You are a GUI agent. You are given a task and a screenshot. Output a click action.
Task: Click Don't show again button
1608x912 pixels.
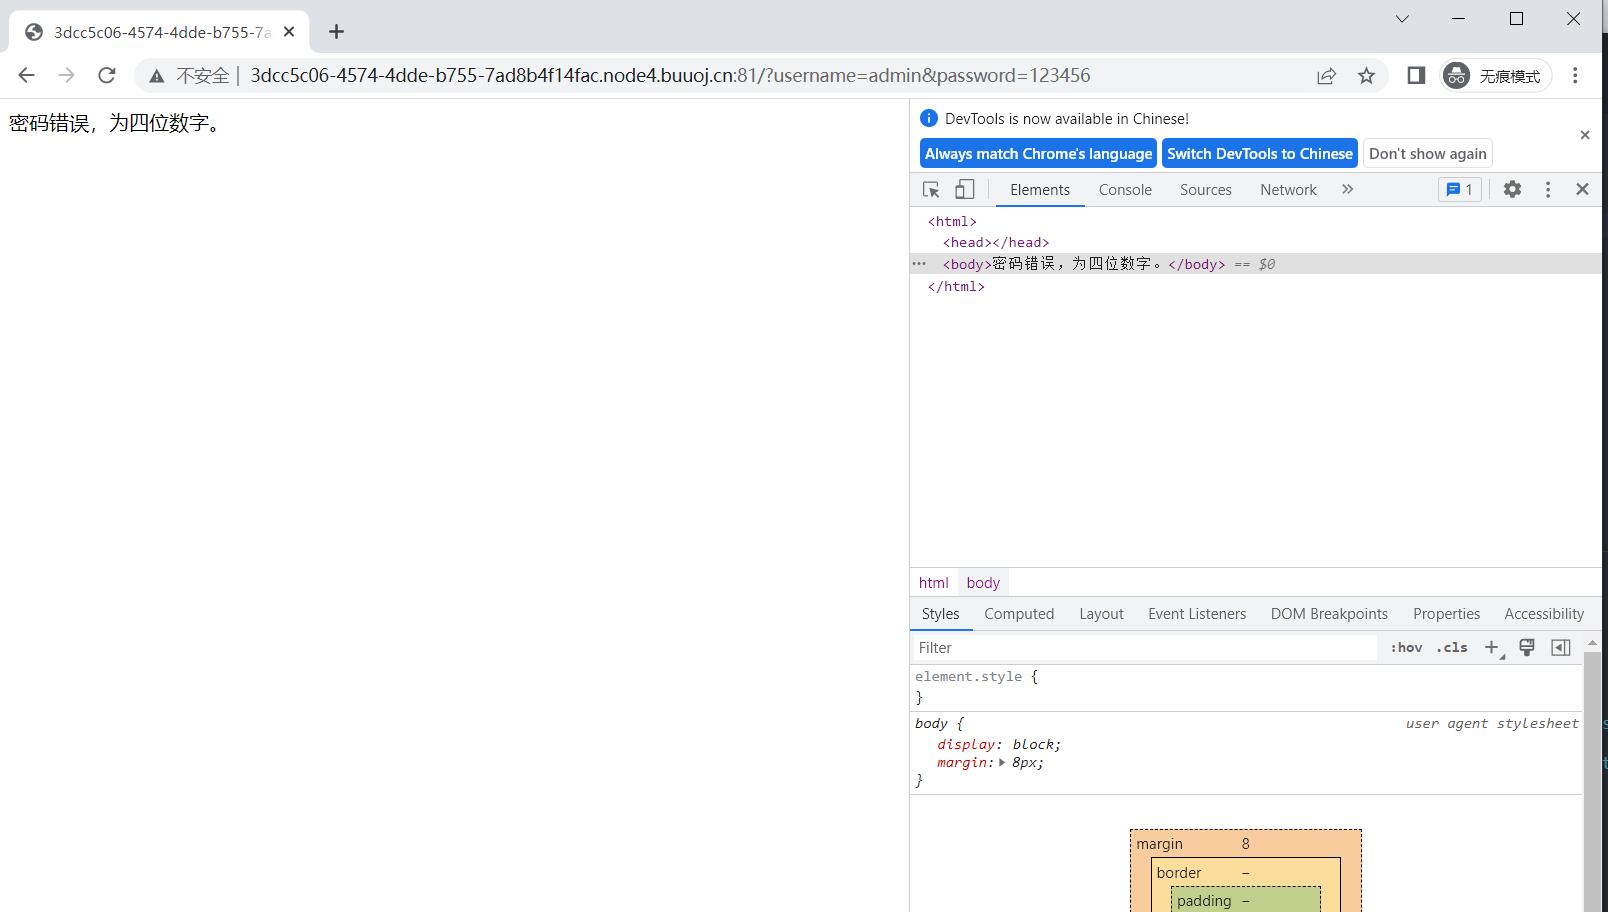click(1427, 154)
